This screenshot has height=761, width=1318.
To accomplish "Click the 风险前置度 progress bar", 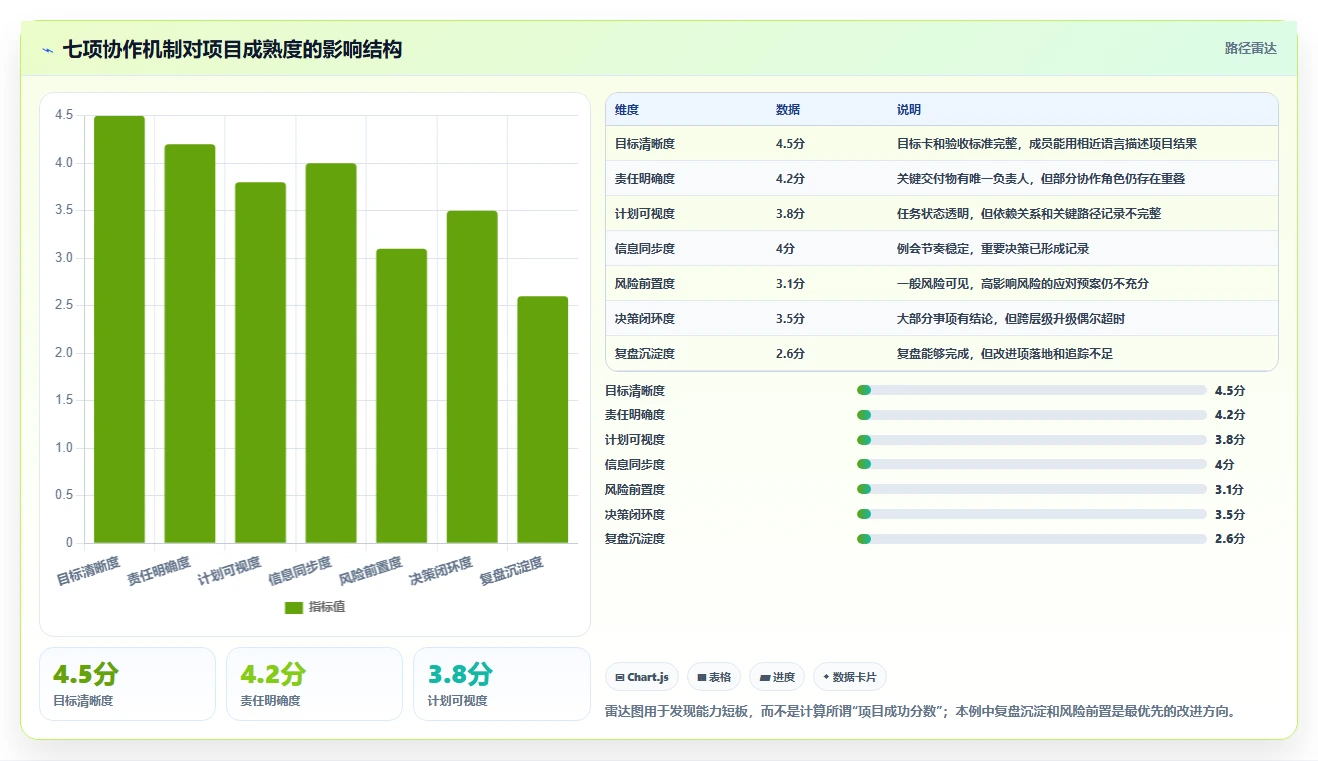I will click(x=1032, y=489).
